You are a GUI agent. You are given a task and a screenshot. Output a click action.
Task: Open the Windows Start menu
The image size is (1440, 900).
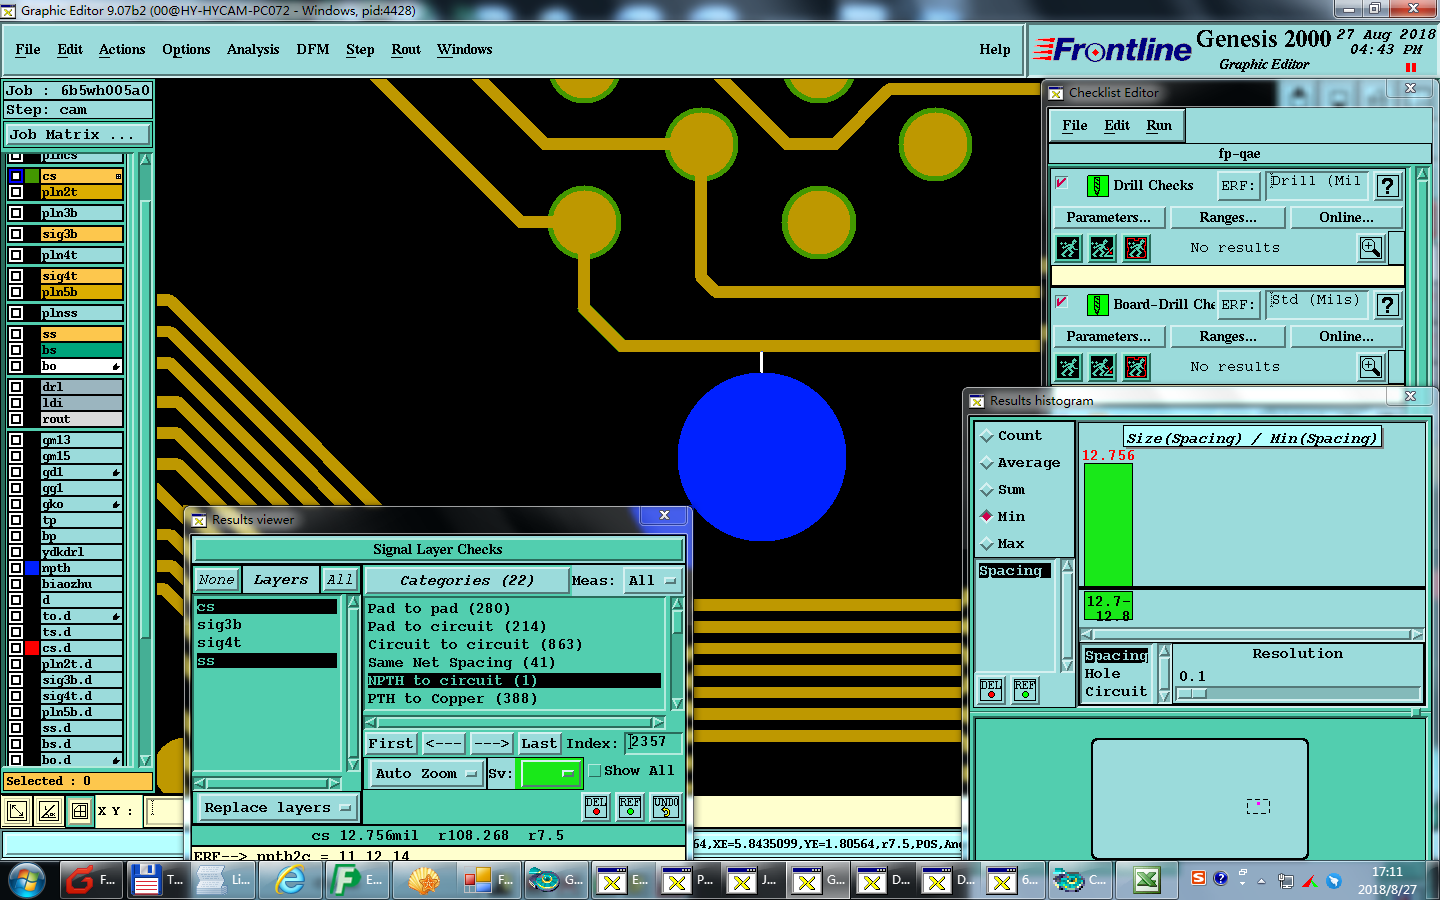27,880
